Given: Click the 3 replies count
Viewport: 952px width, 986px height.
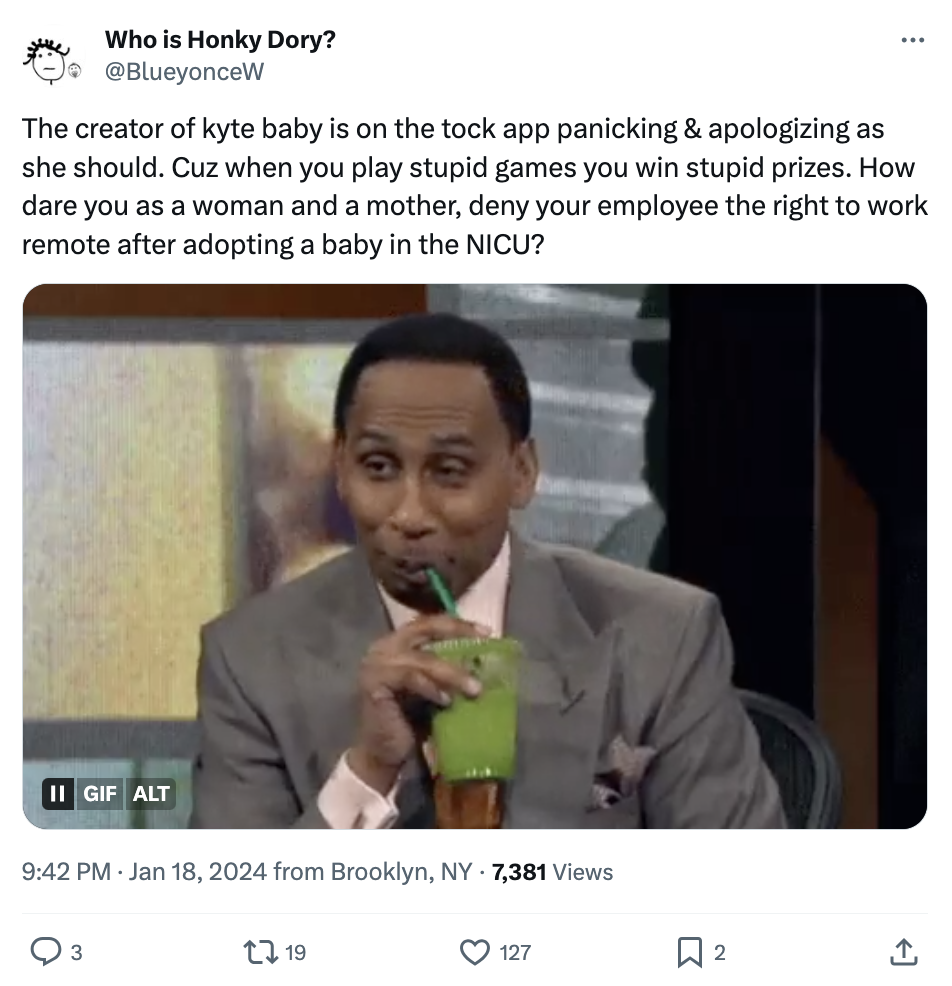Looking at the screenshot, I should pyautogui.click(x=75, y=953).
